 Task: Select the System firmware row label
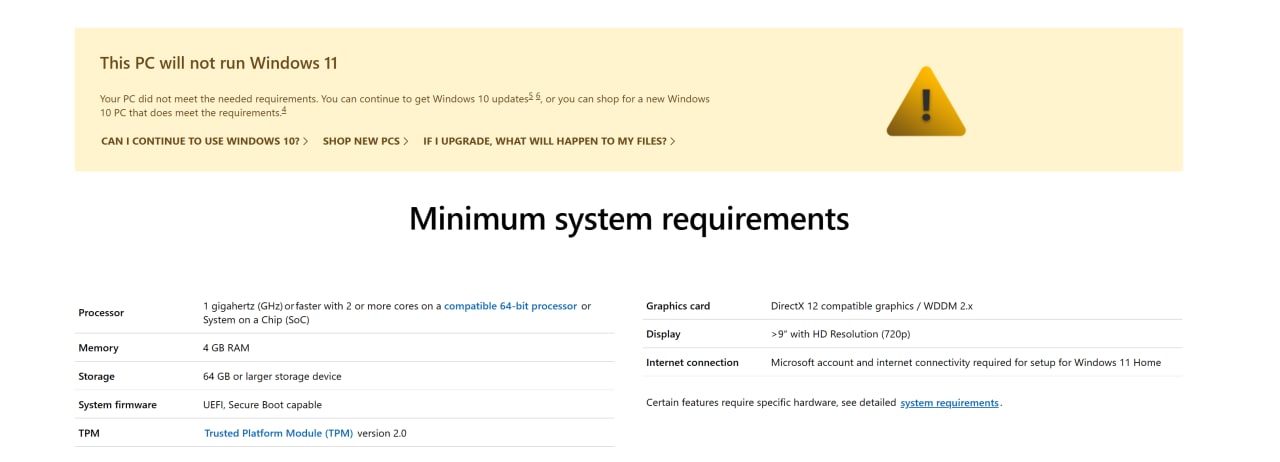(x=117, y=405)
